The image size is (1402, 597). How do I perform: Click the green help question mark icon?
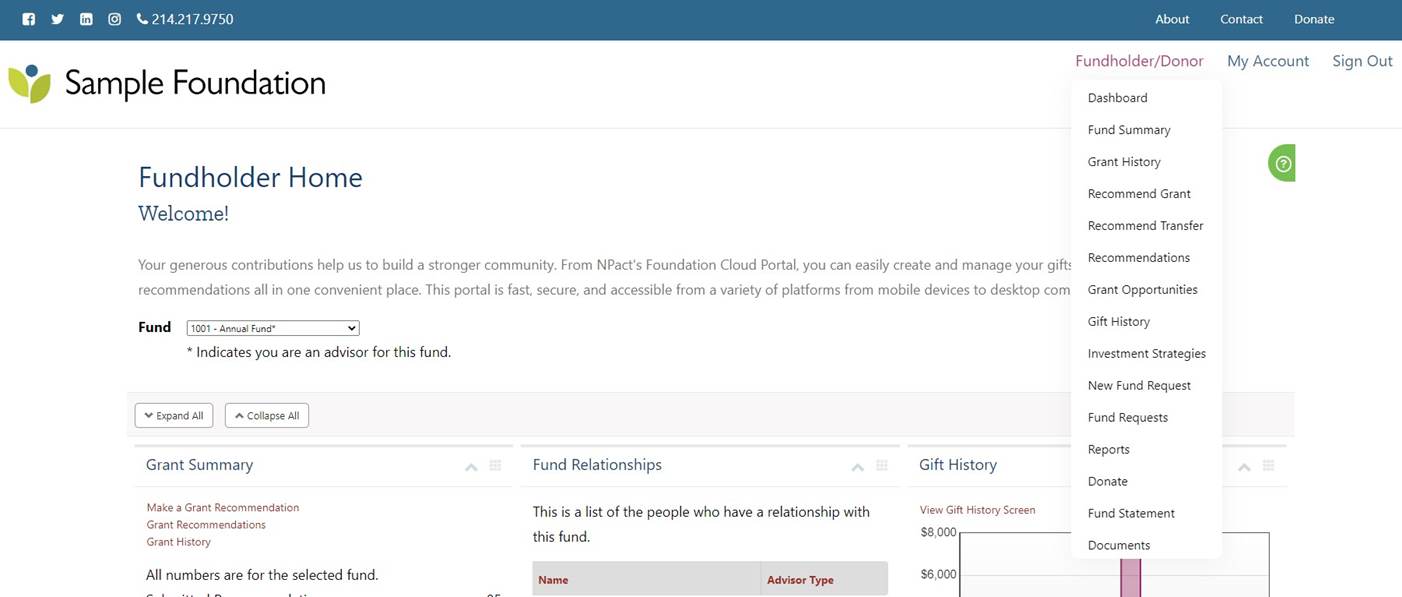point(1283,163)
